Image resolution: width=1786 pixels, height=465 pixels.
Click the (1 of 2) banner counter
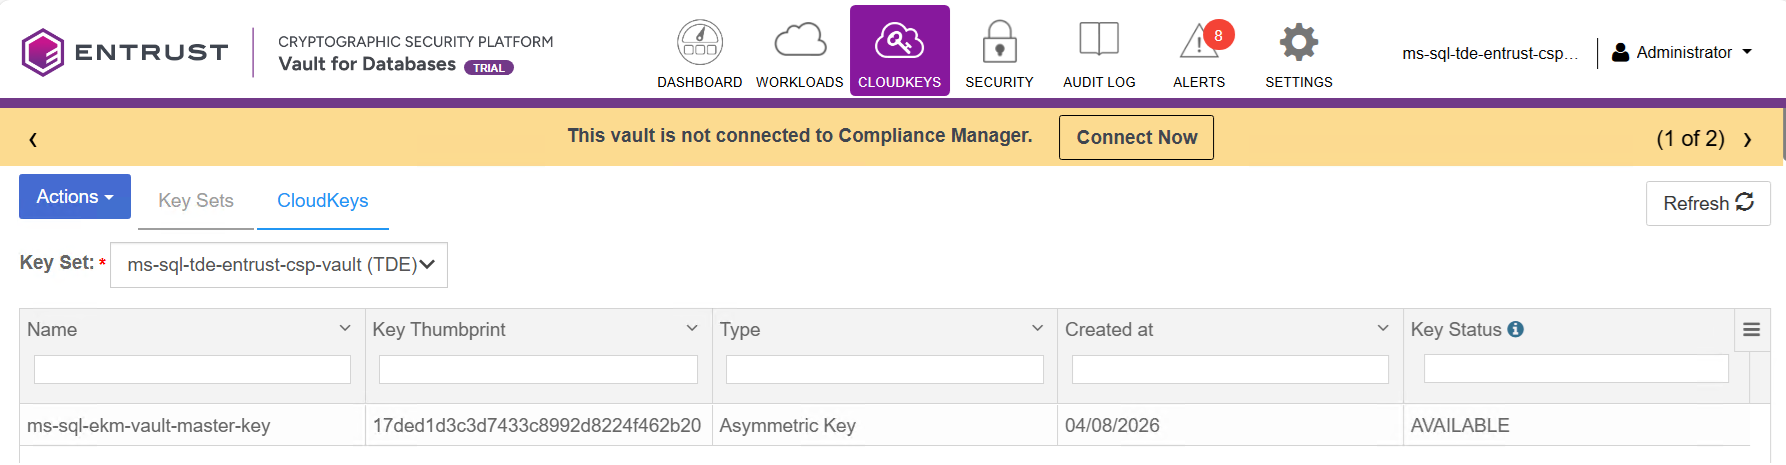[1690, 139]
